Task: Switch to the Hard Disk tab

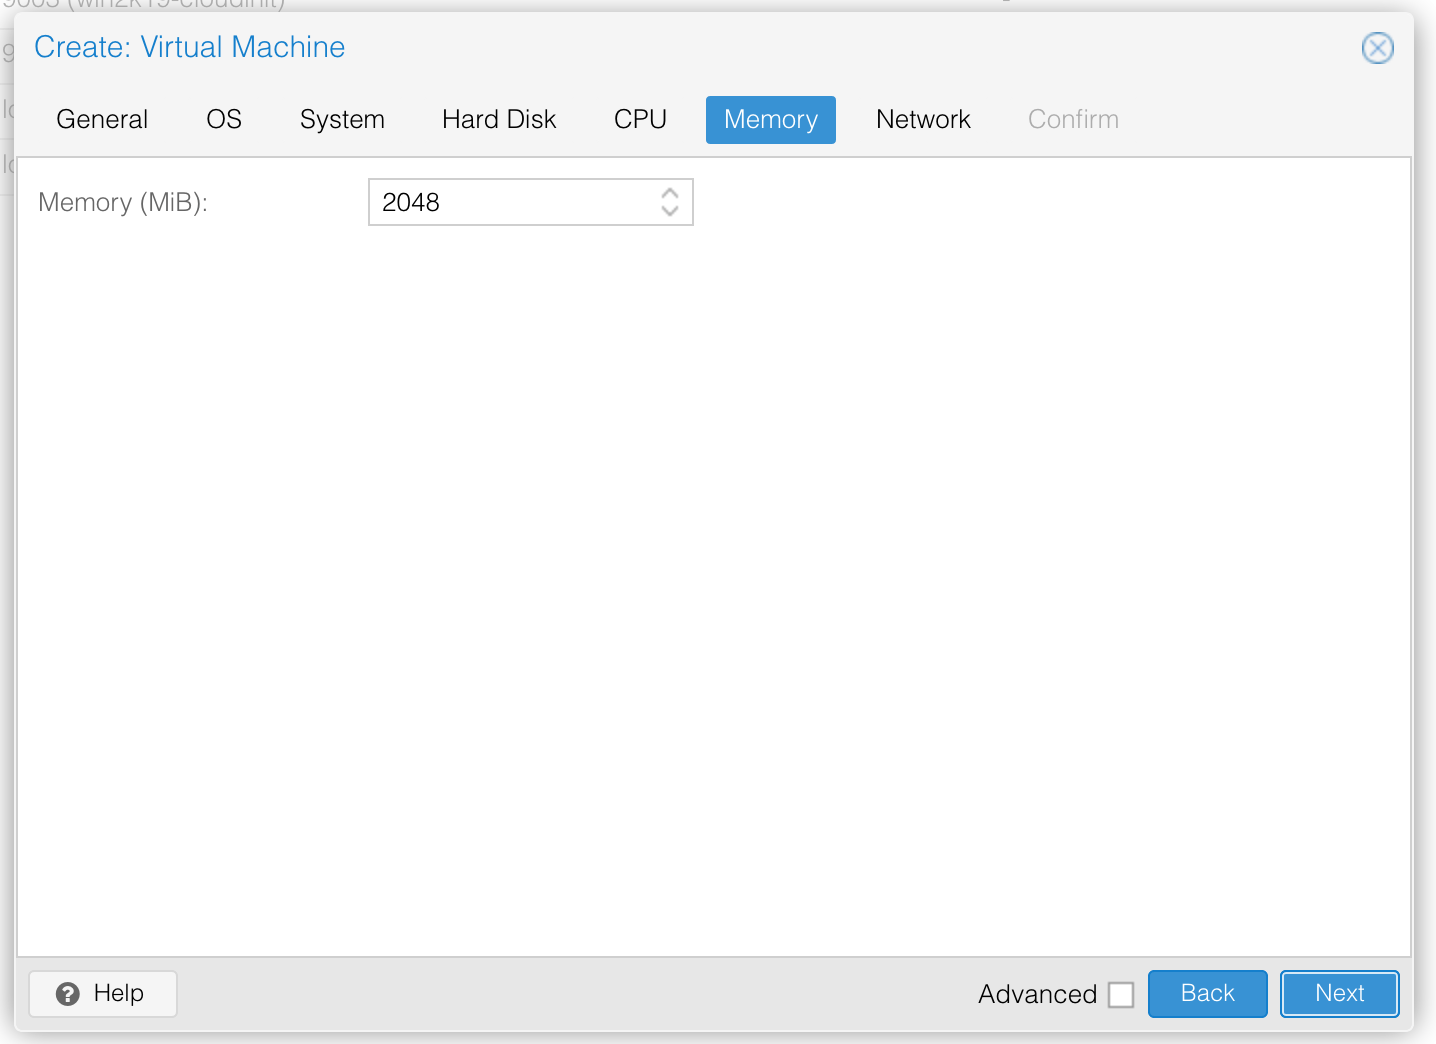Action: [498, 119]
